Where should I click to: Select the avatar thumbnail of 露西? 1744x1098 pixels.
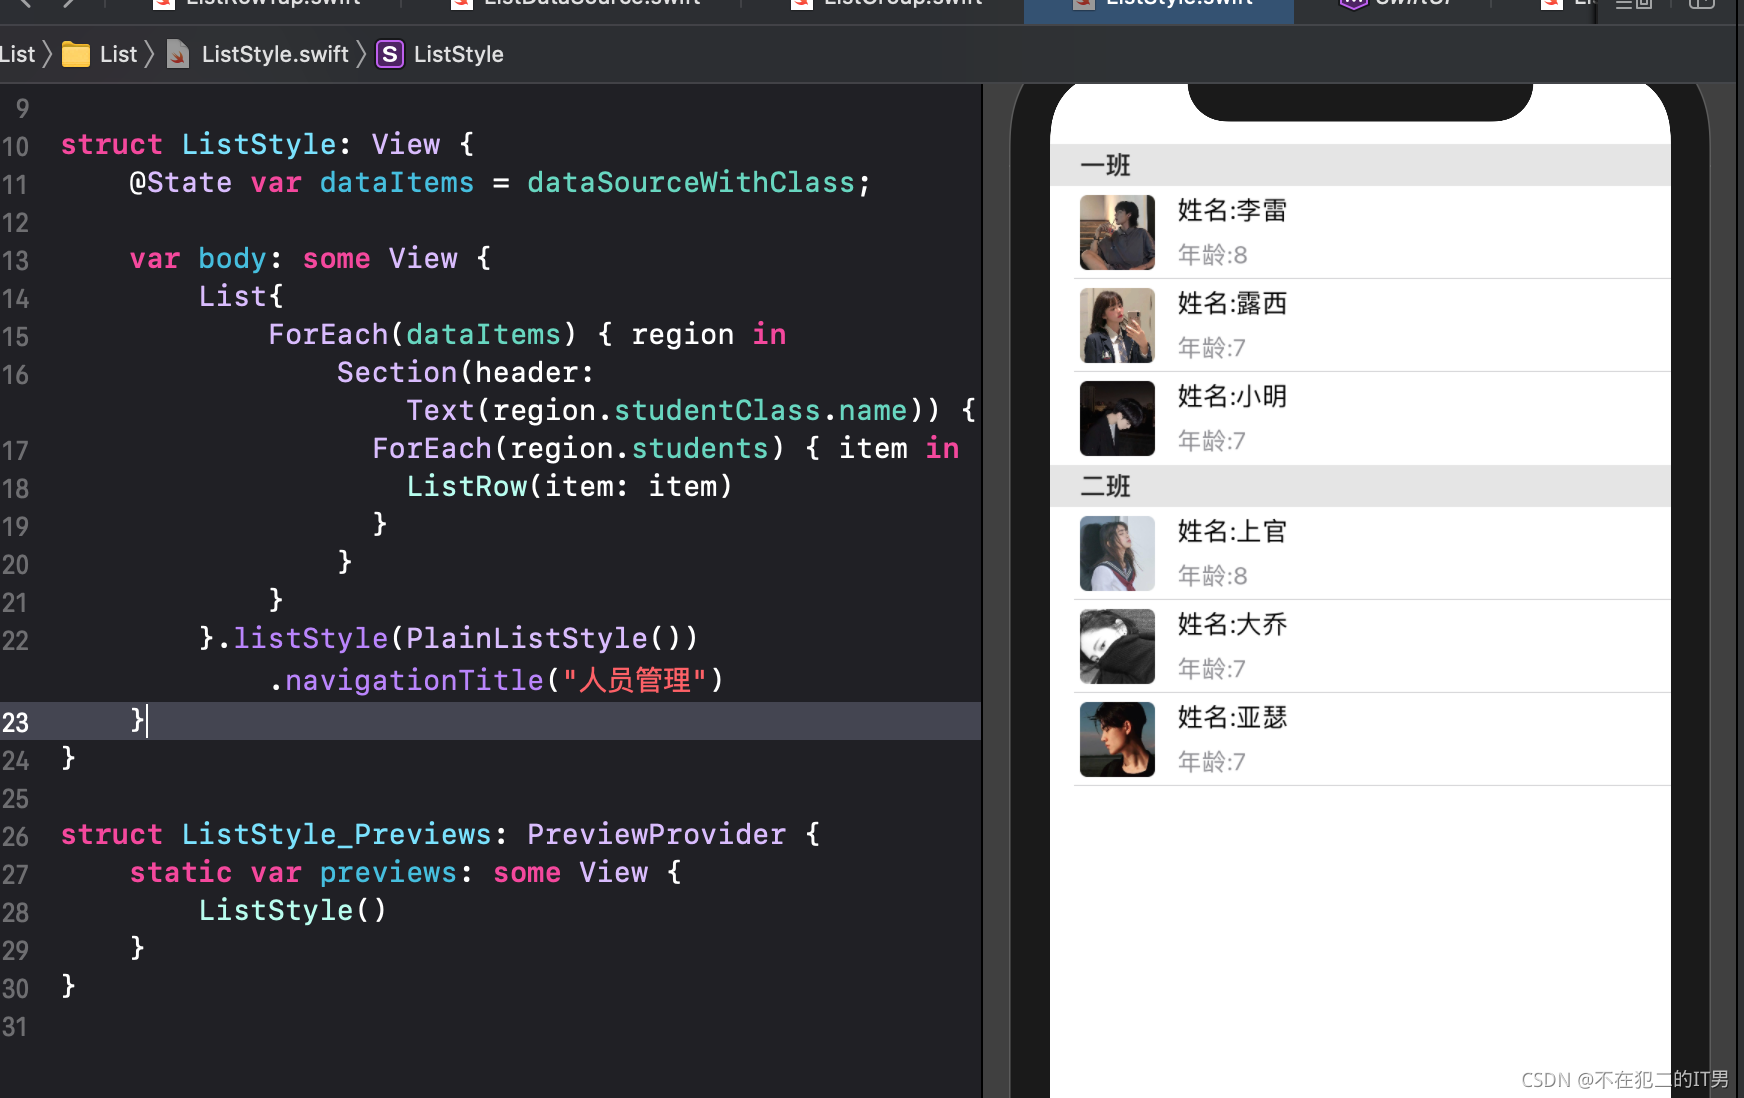[x=1117, y=325]
